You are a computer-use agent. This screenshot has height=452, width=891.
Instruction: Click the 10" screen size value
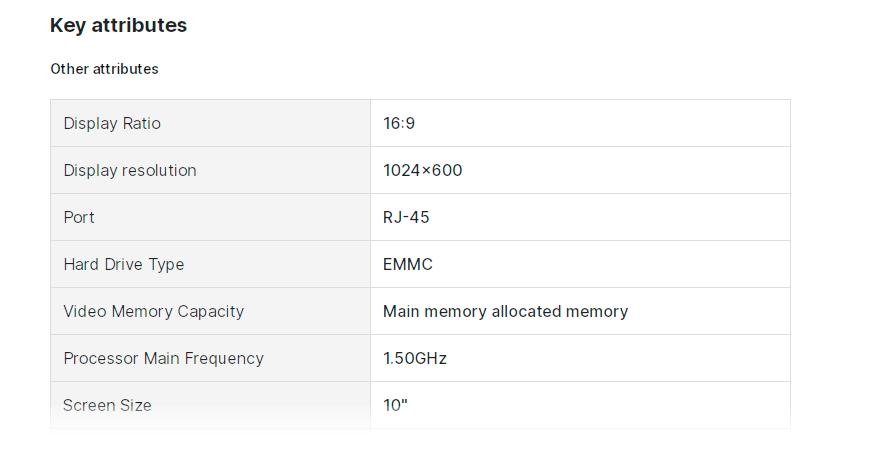click(x=396, y=405)
